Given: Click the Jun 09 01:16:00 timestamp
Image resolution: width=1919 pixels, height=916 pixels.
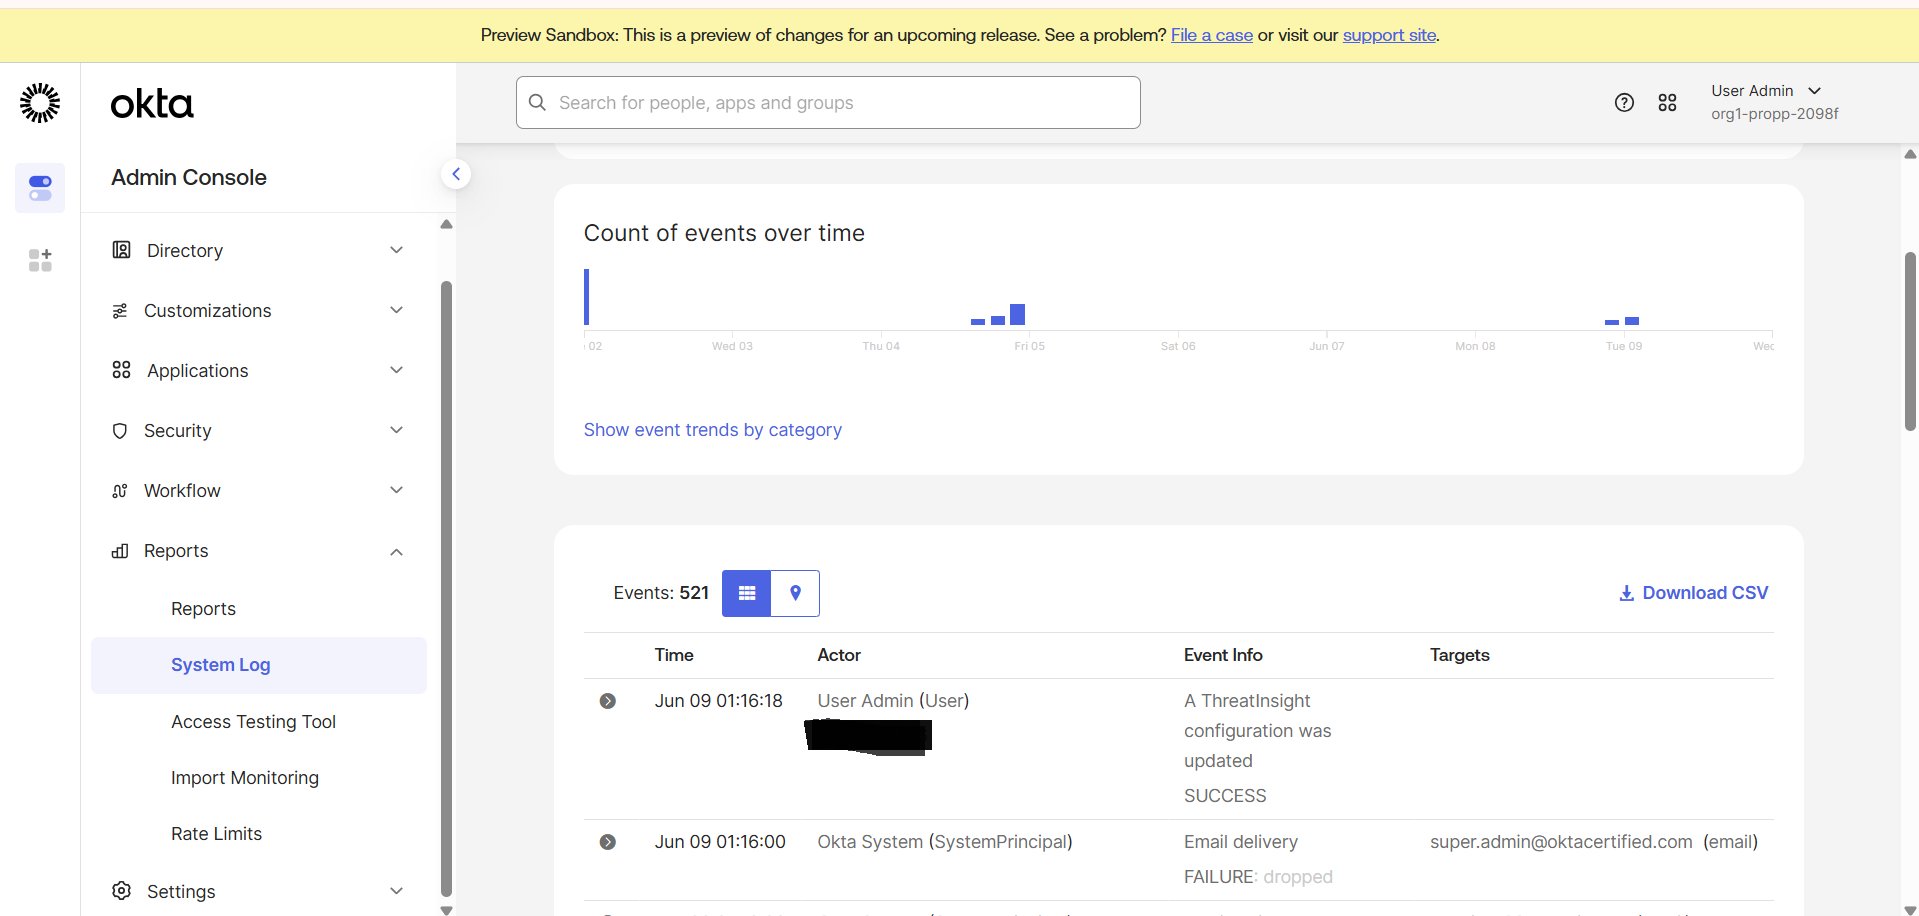Looking at the screenshot, I should point(720,842).
